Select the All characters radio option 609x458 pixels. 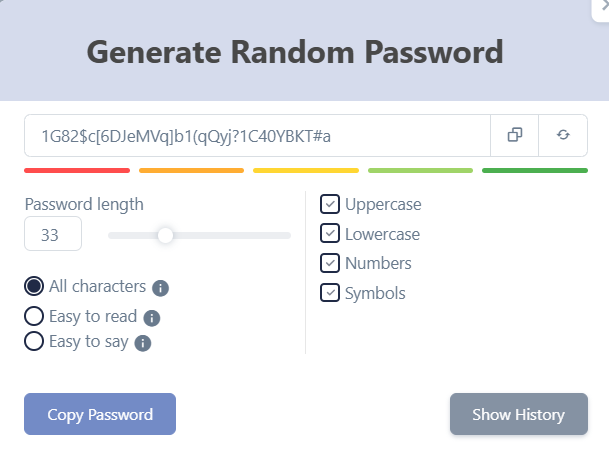tap(34, 287)
